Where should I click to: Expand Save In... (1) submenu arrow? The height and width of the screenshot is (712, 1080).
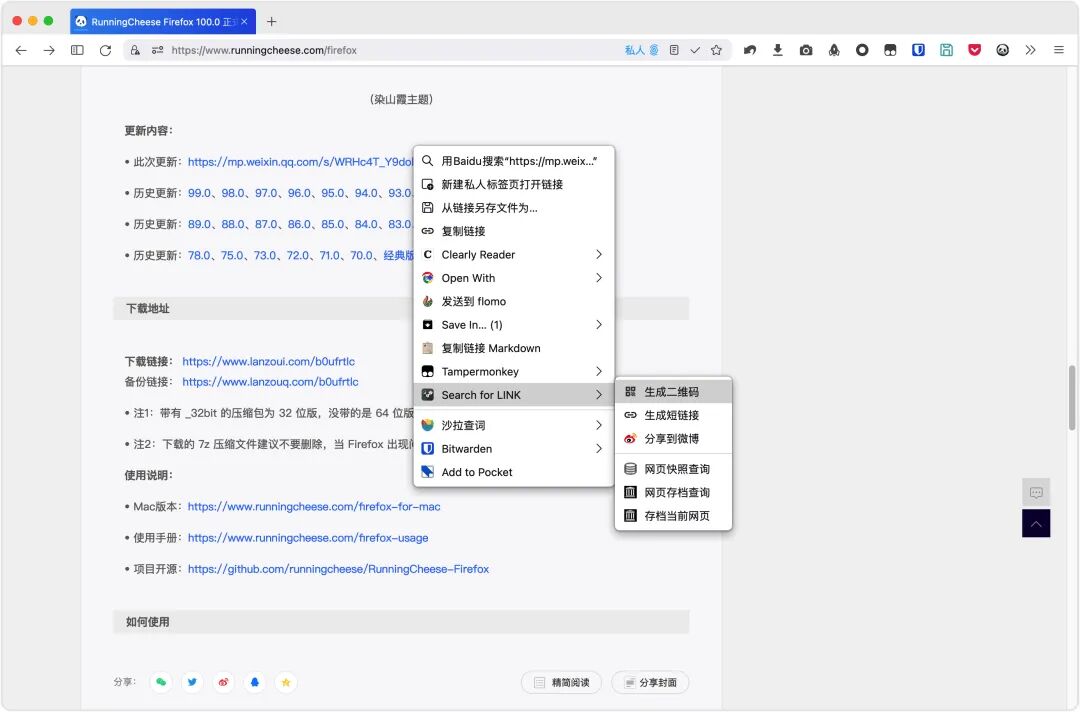pos(599,325)
